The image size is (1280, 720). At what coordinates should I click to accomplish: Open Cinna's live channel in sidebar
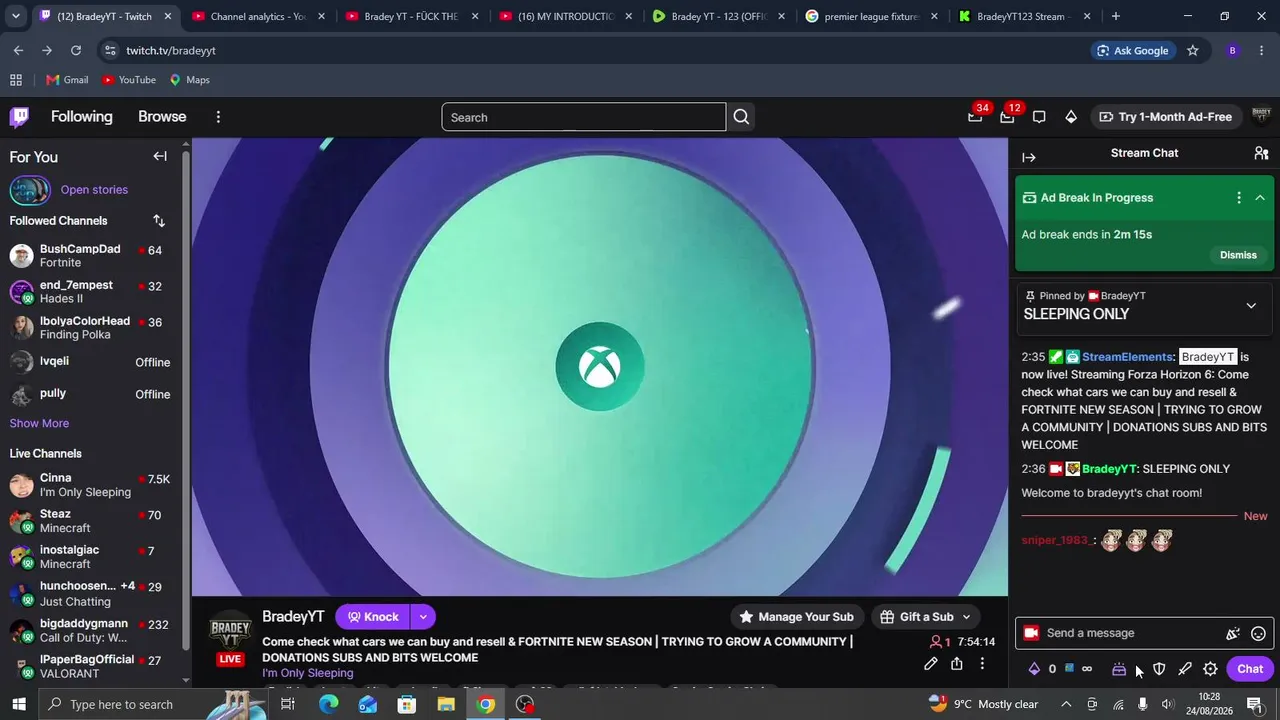coord(90,485)
